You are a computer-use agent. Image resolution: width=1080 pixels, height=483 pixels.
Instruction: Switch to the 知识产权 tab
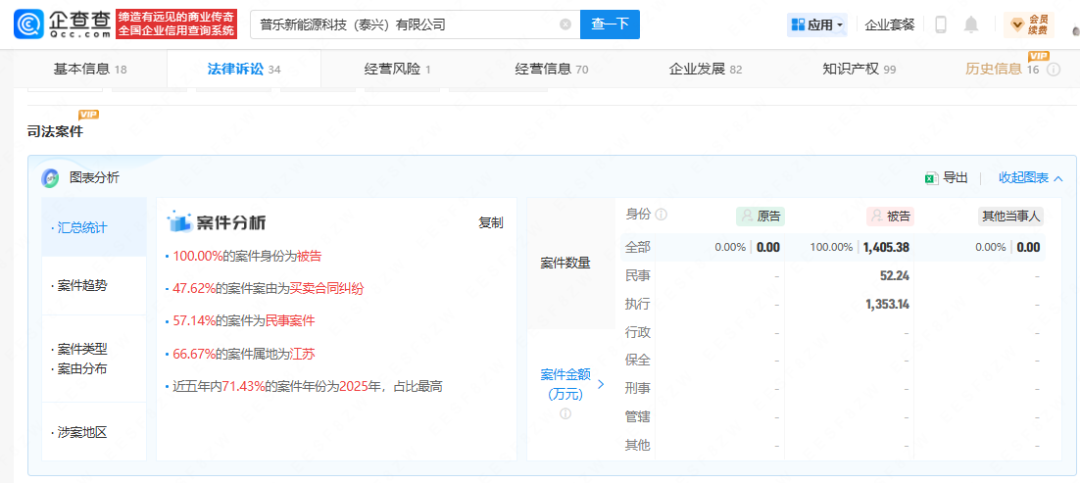(858, 69)
